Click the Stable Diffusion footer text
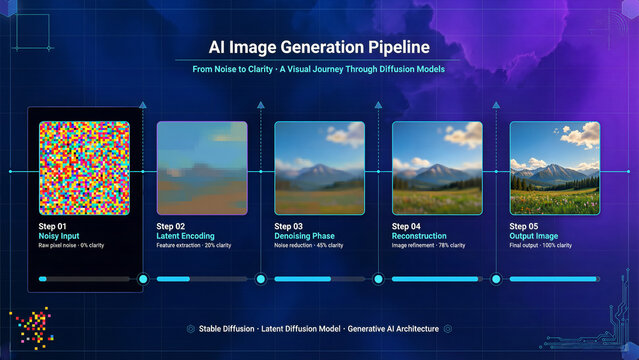The image size is (639, 360). [x=227, y=329]
